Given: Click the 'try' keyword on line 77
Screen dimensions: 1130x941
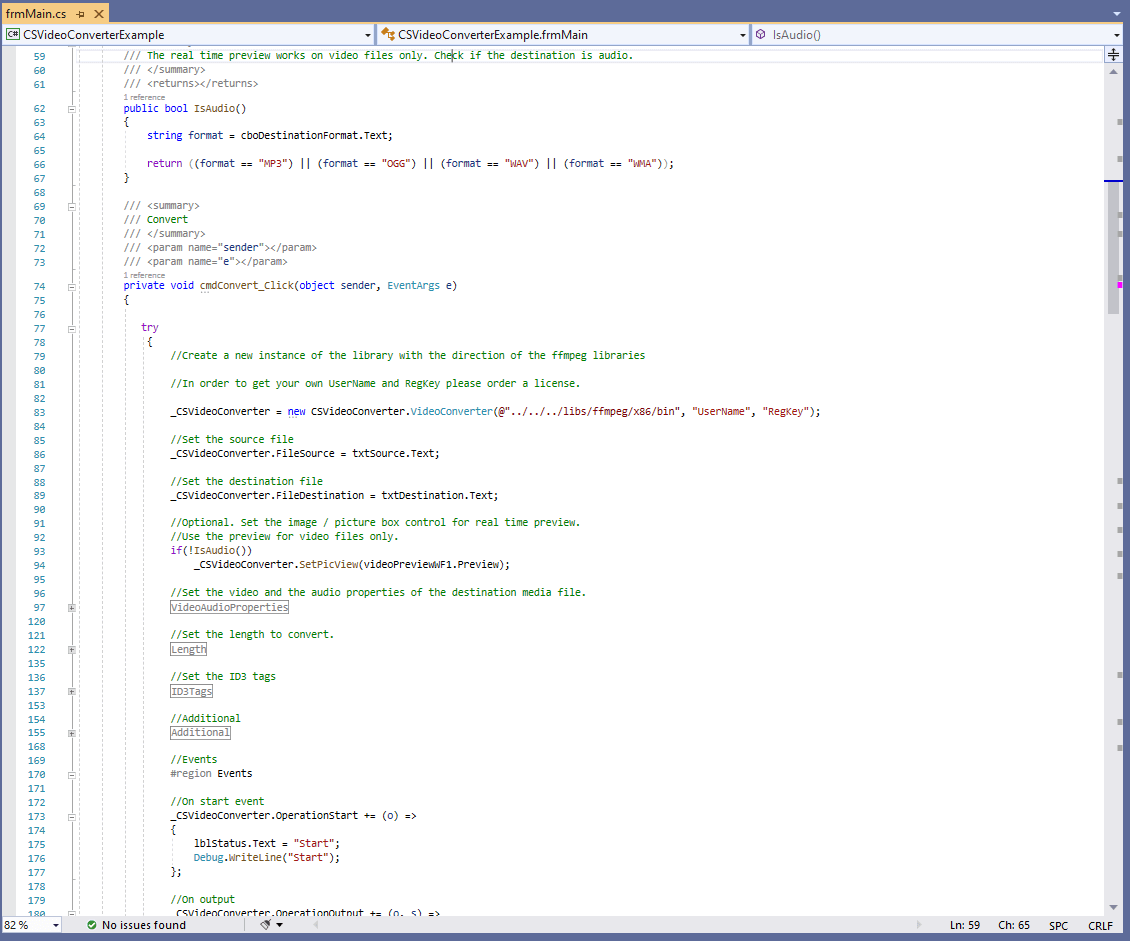Looking at the screenshot, I should [x=150, y=327].
